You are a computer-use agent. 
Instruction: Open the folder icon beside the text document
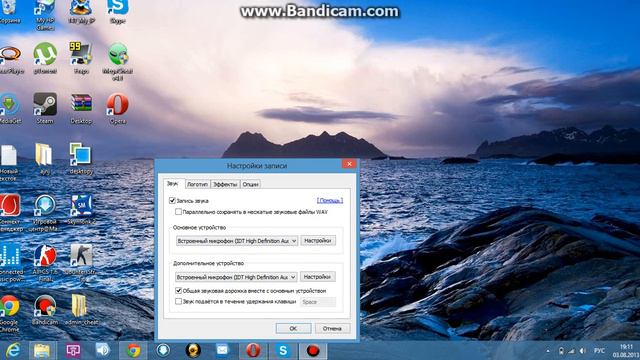tap(44, 158)
